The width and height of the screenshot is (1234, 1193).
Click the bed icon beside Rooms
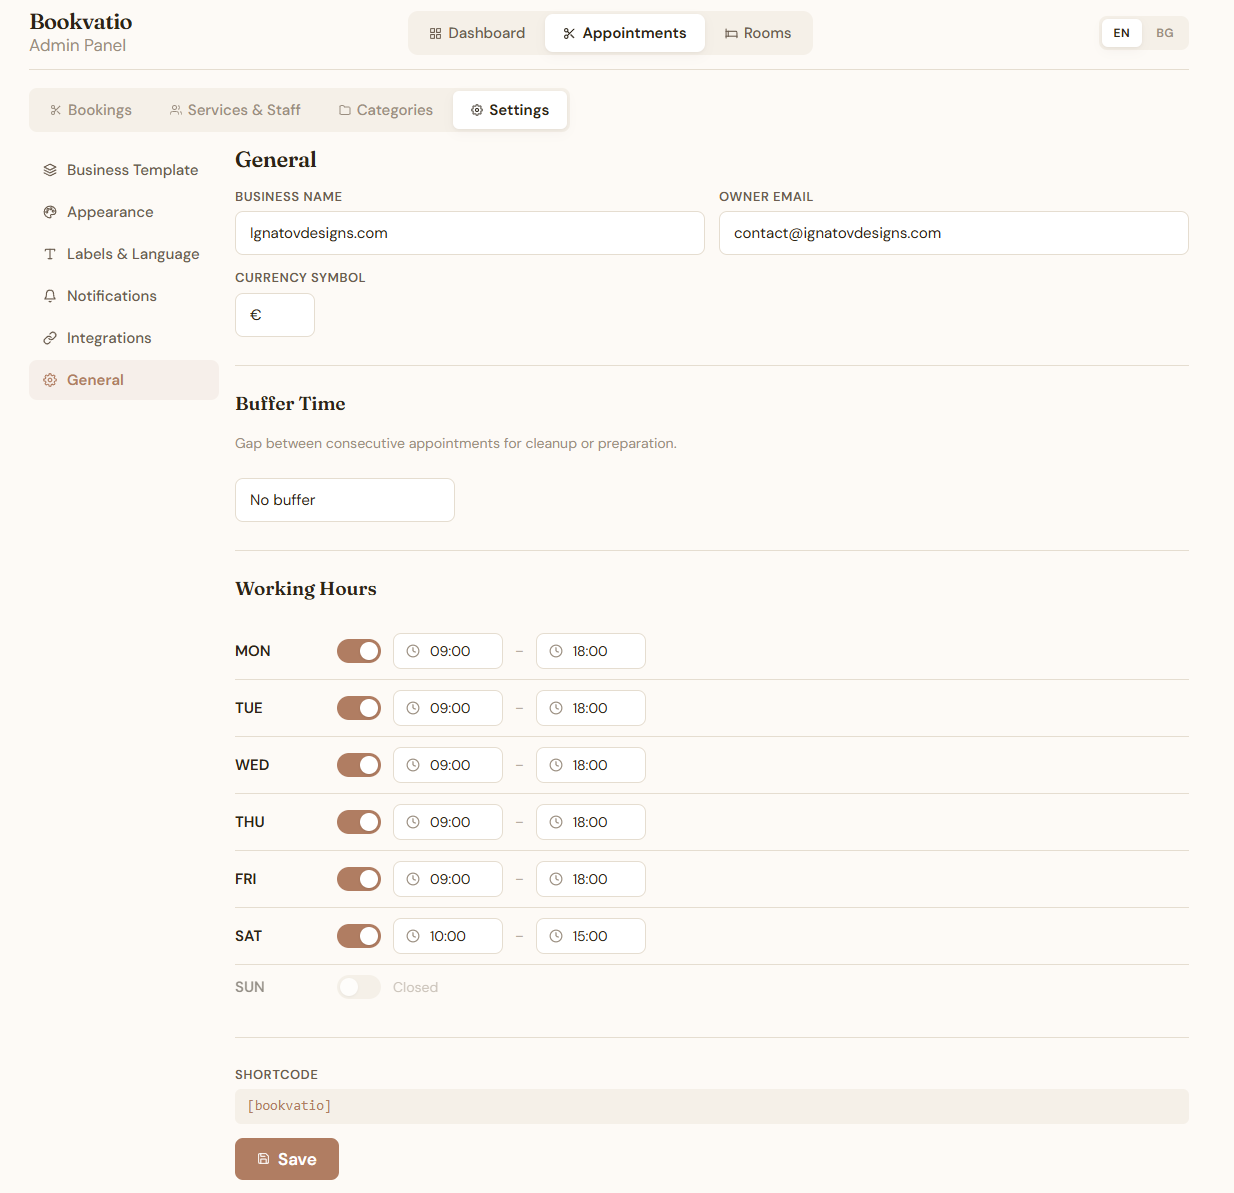(731, 33)
